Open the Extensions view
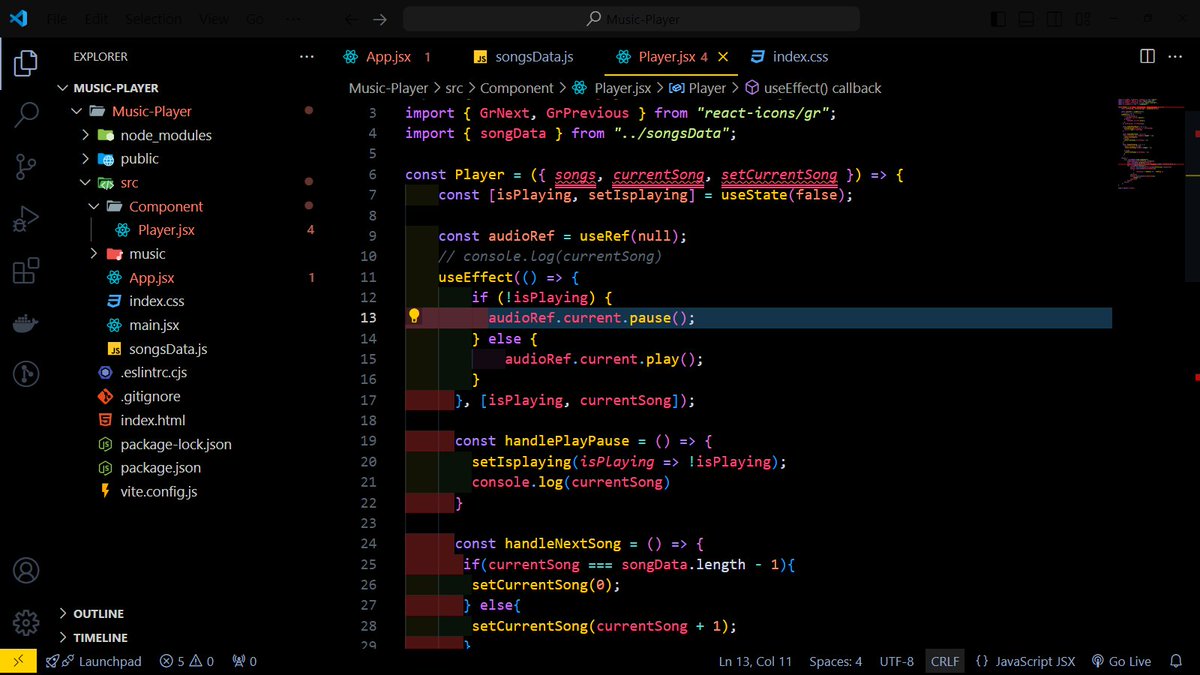The width and height of the screenshot is (1200, 675). pyautogui.click(x=26, y=271)
